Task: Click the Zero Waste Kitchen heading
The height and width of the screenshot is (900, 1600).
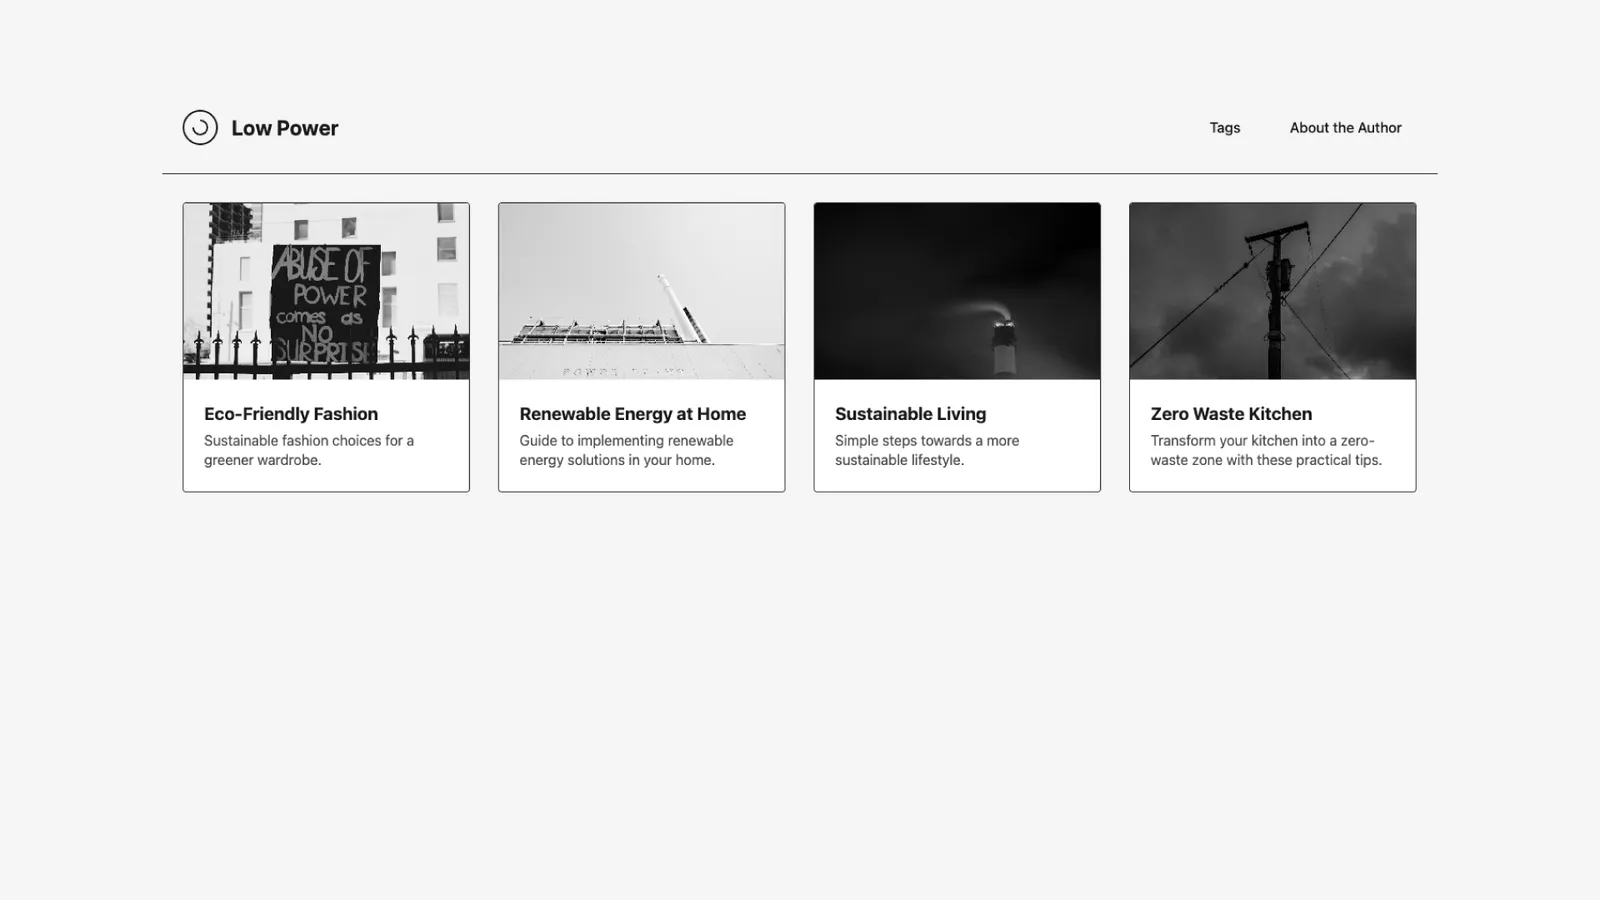Action: 1231,414
